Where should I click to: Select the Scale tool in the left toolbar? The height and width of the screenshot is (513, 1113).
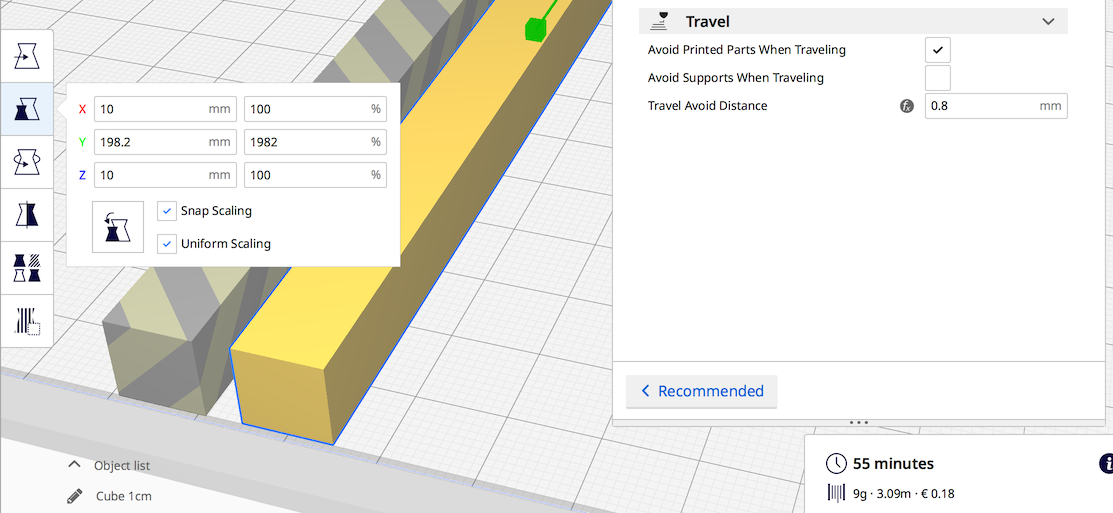coord(27,109)
